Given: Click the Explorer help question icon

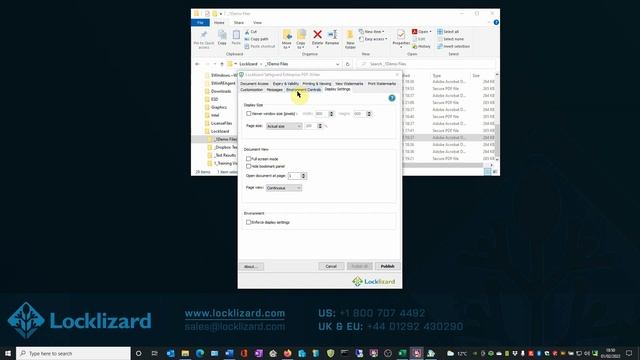Looking at the screenshot, I should (x=496, y=22).
